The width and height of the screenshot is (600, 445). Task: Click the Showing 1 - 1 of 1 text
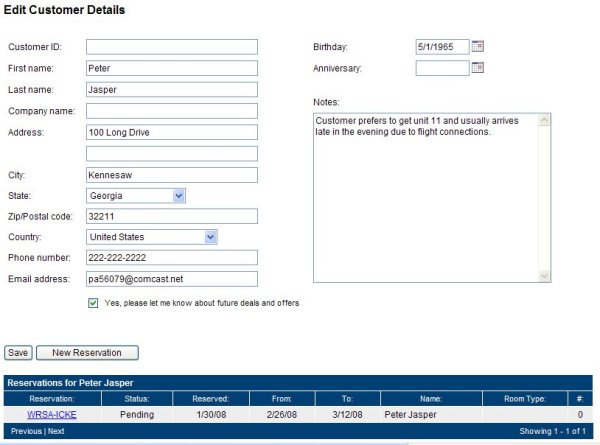[553, 431]
